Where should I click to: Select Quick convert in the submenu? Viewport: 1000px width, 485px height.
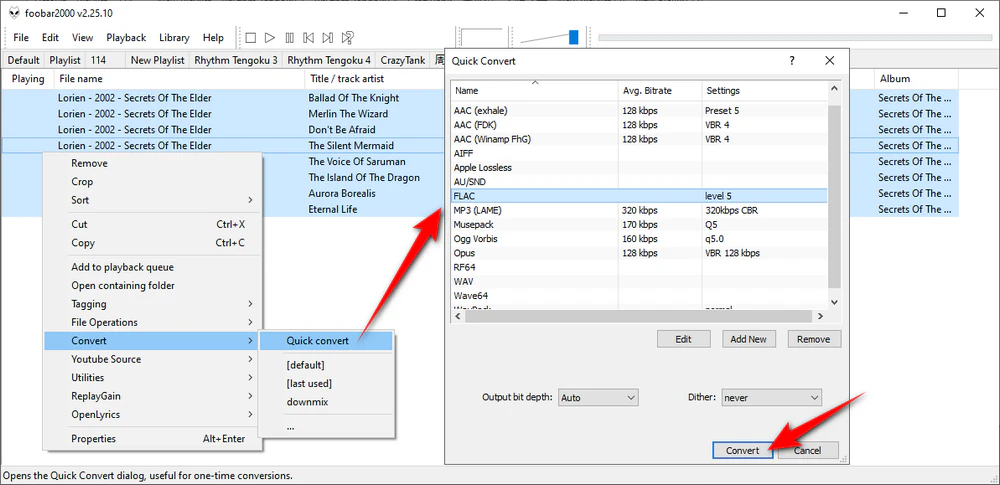click(326, 341)
